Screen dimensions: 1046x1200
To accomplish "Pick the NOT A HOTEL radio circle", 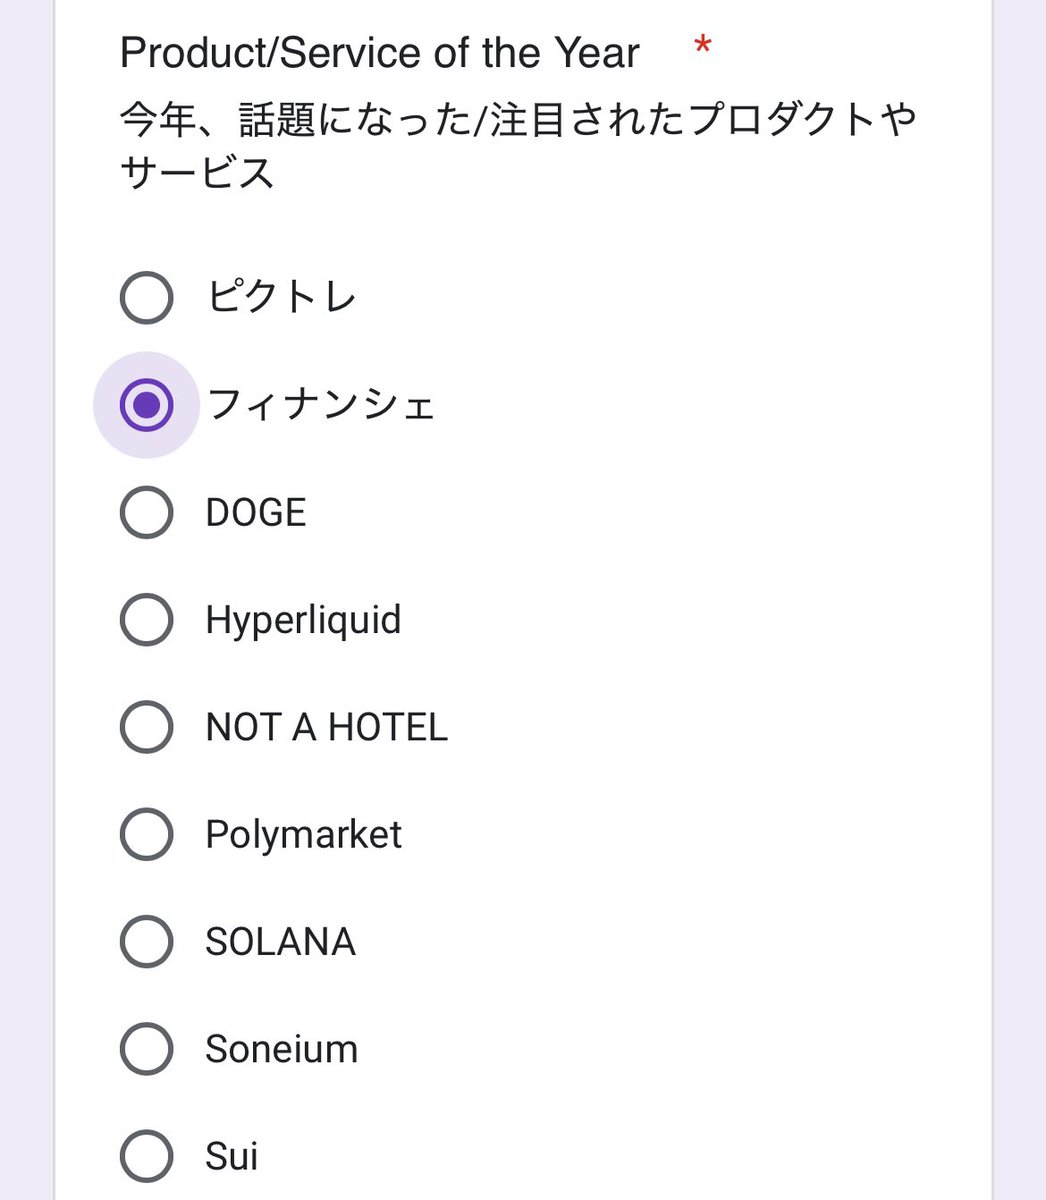I will click(146, 727).
